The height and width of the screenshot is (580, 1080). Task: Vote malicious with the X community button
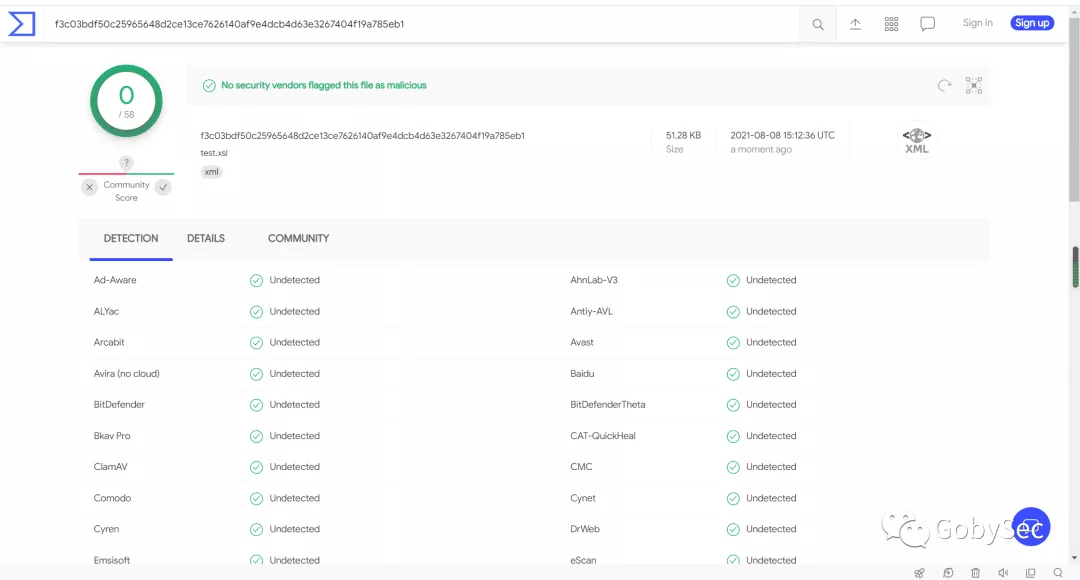(x=90, y=187)
